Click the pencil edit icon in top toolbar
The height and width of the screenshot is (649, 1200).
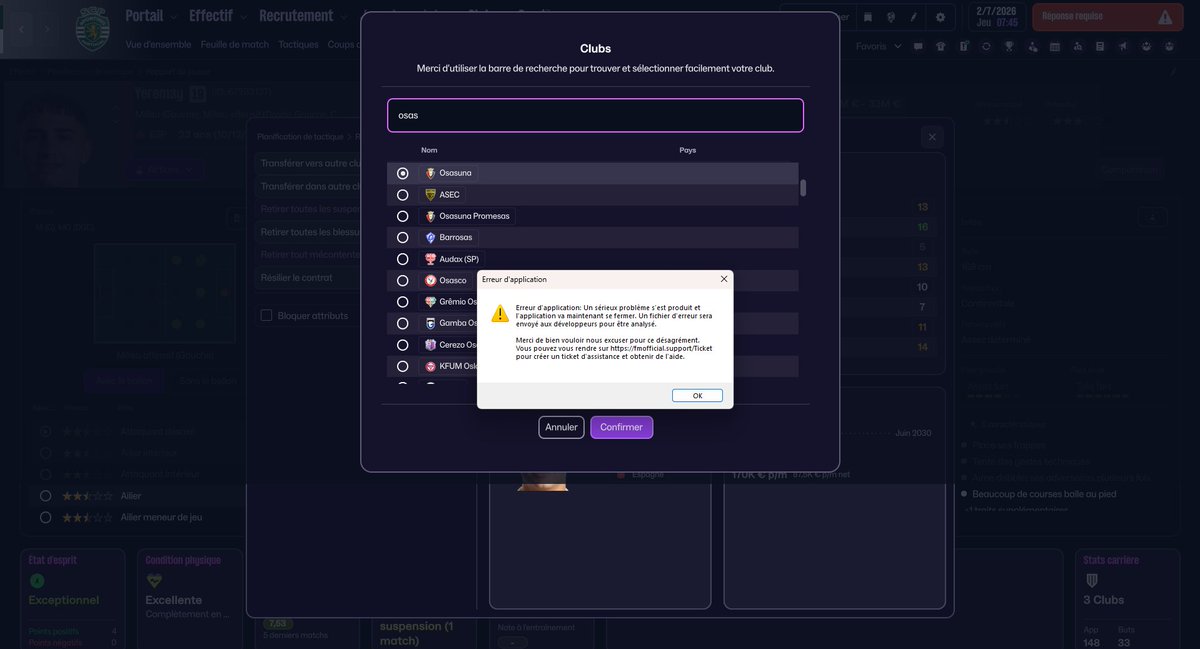point(913,17)
